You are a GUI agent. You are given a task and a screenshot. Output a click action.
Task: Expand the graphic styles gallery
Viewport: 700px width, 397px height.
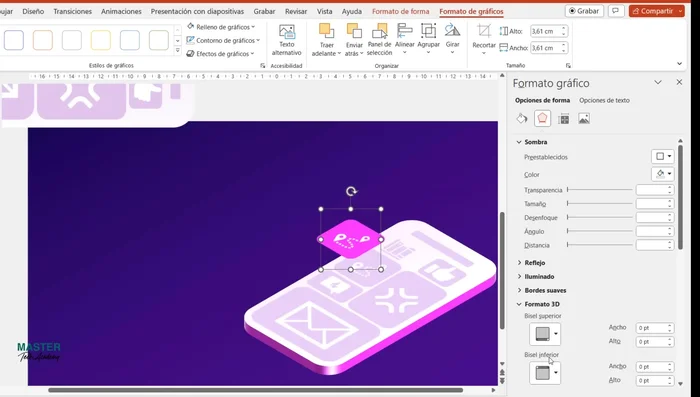[177, 51]
